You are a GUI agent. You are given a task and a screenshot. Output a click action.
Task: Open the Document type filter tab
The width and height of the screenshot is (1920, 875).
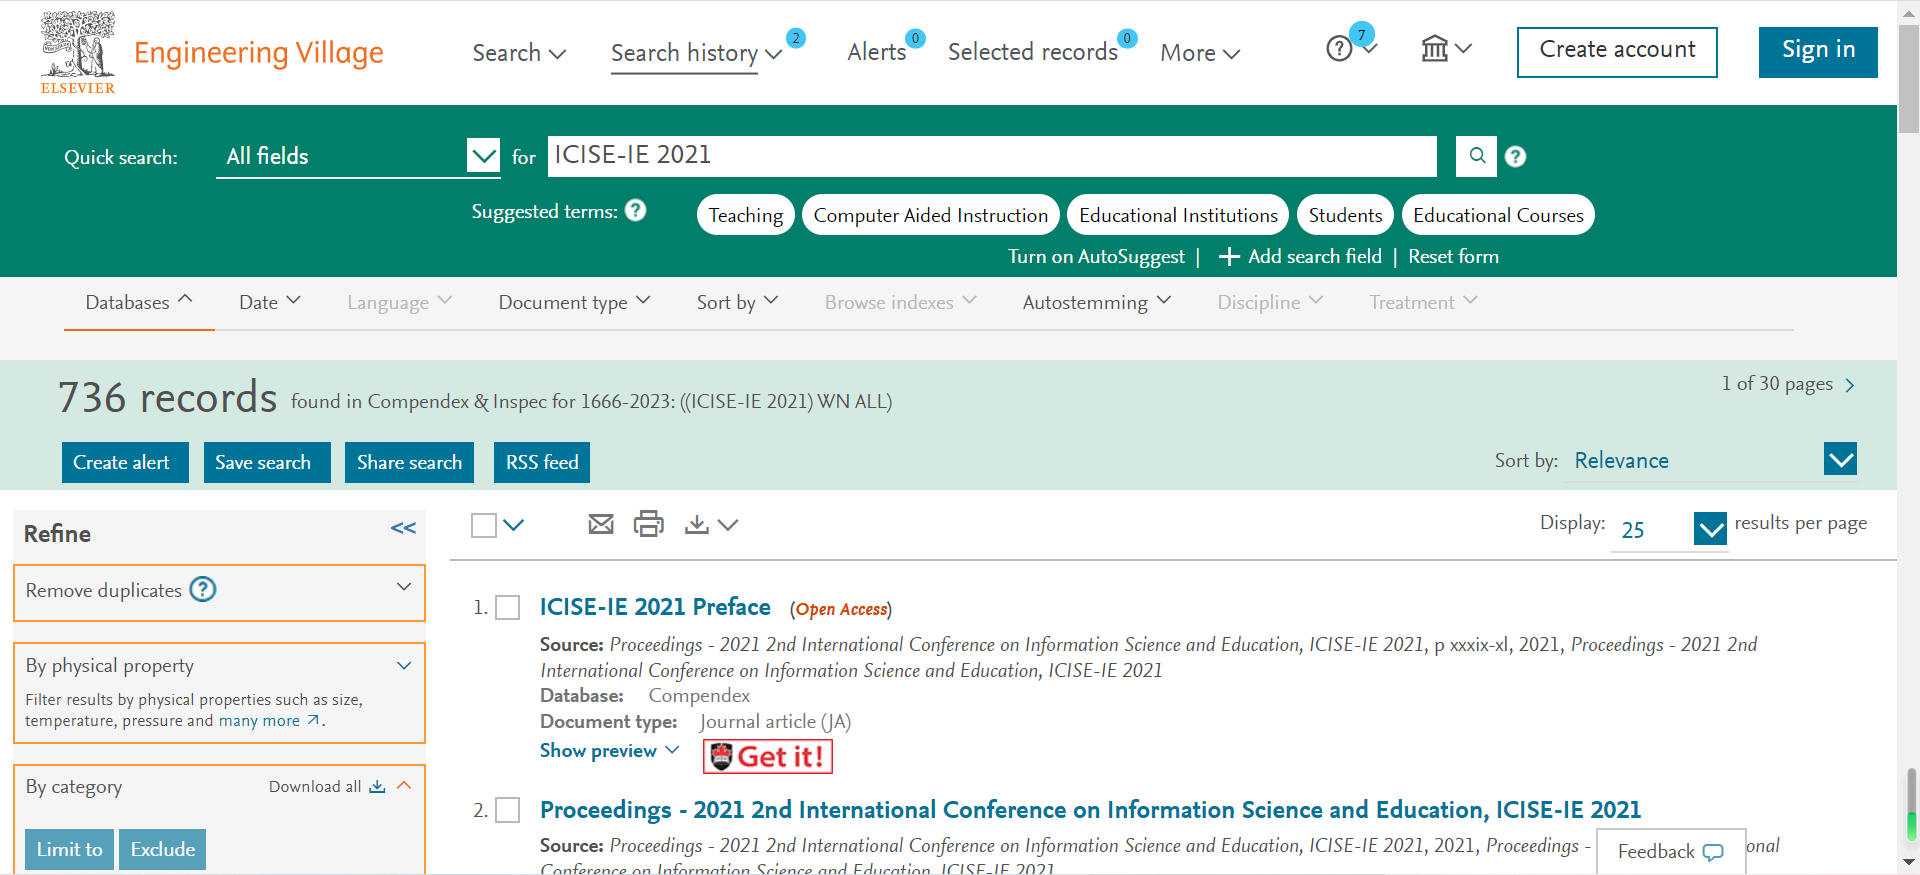tap(574, 302)
